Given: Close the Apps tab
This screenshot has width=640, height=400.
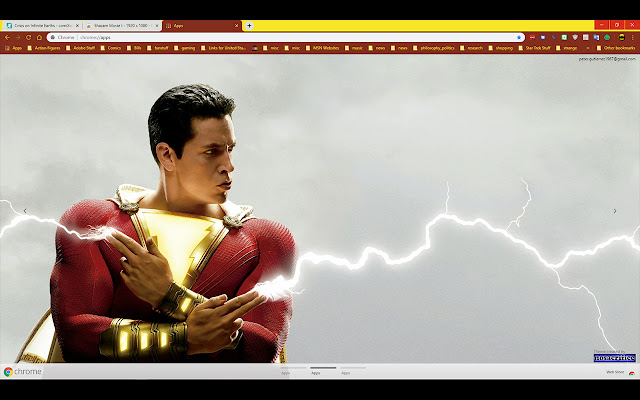Looking at the screenshot, I should click(x=236, y=26).
